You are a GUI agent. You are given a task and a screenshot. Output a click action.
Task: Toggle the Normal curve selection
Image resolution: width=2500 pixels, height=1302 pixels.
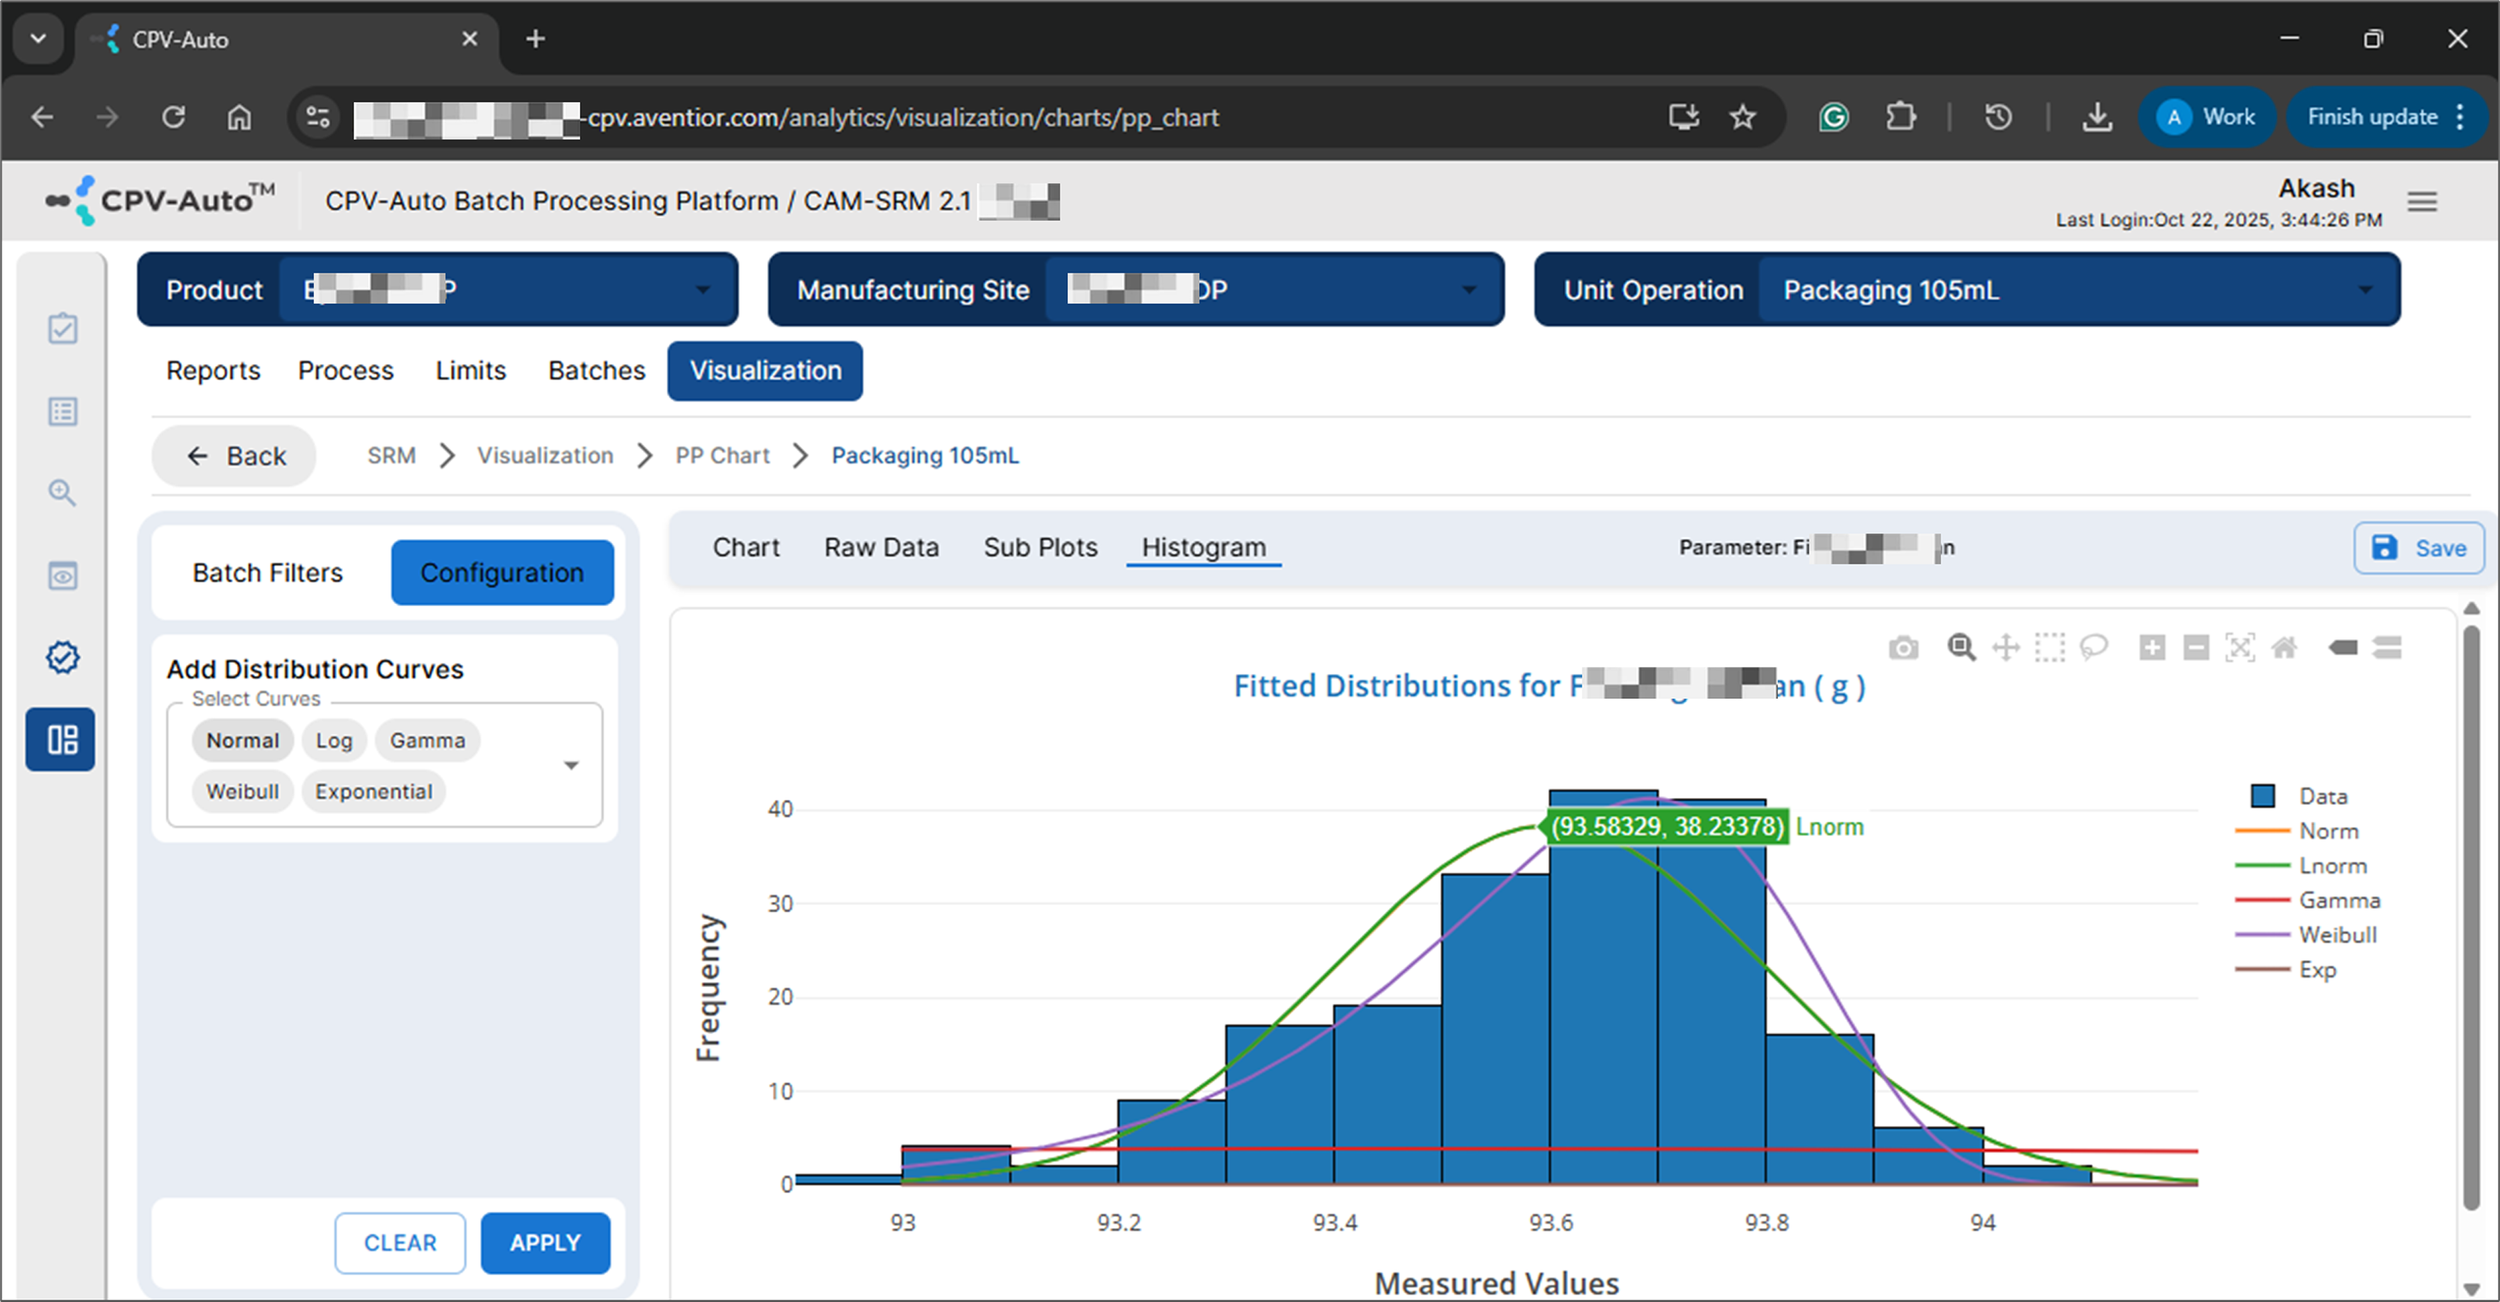coord(242,740)
